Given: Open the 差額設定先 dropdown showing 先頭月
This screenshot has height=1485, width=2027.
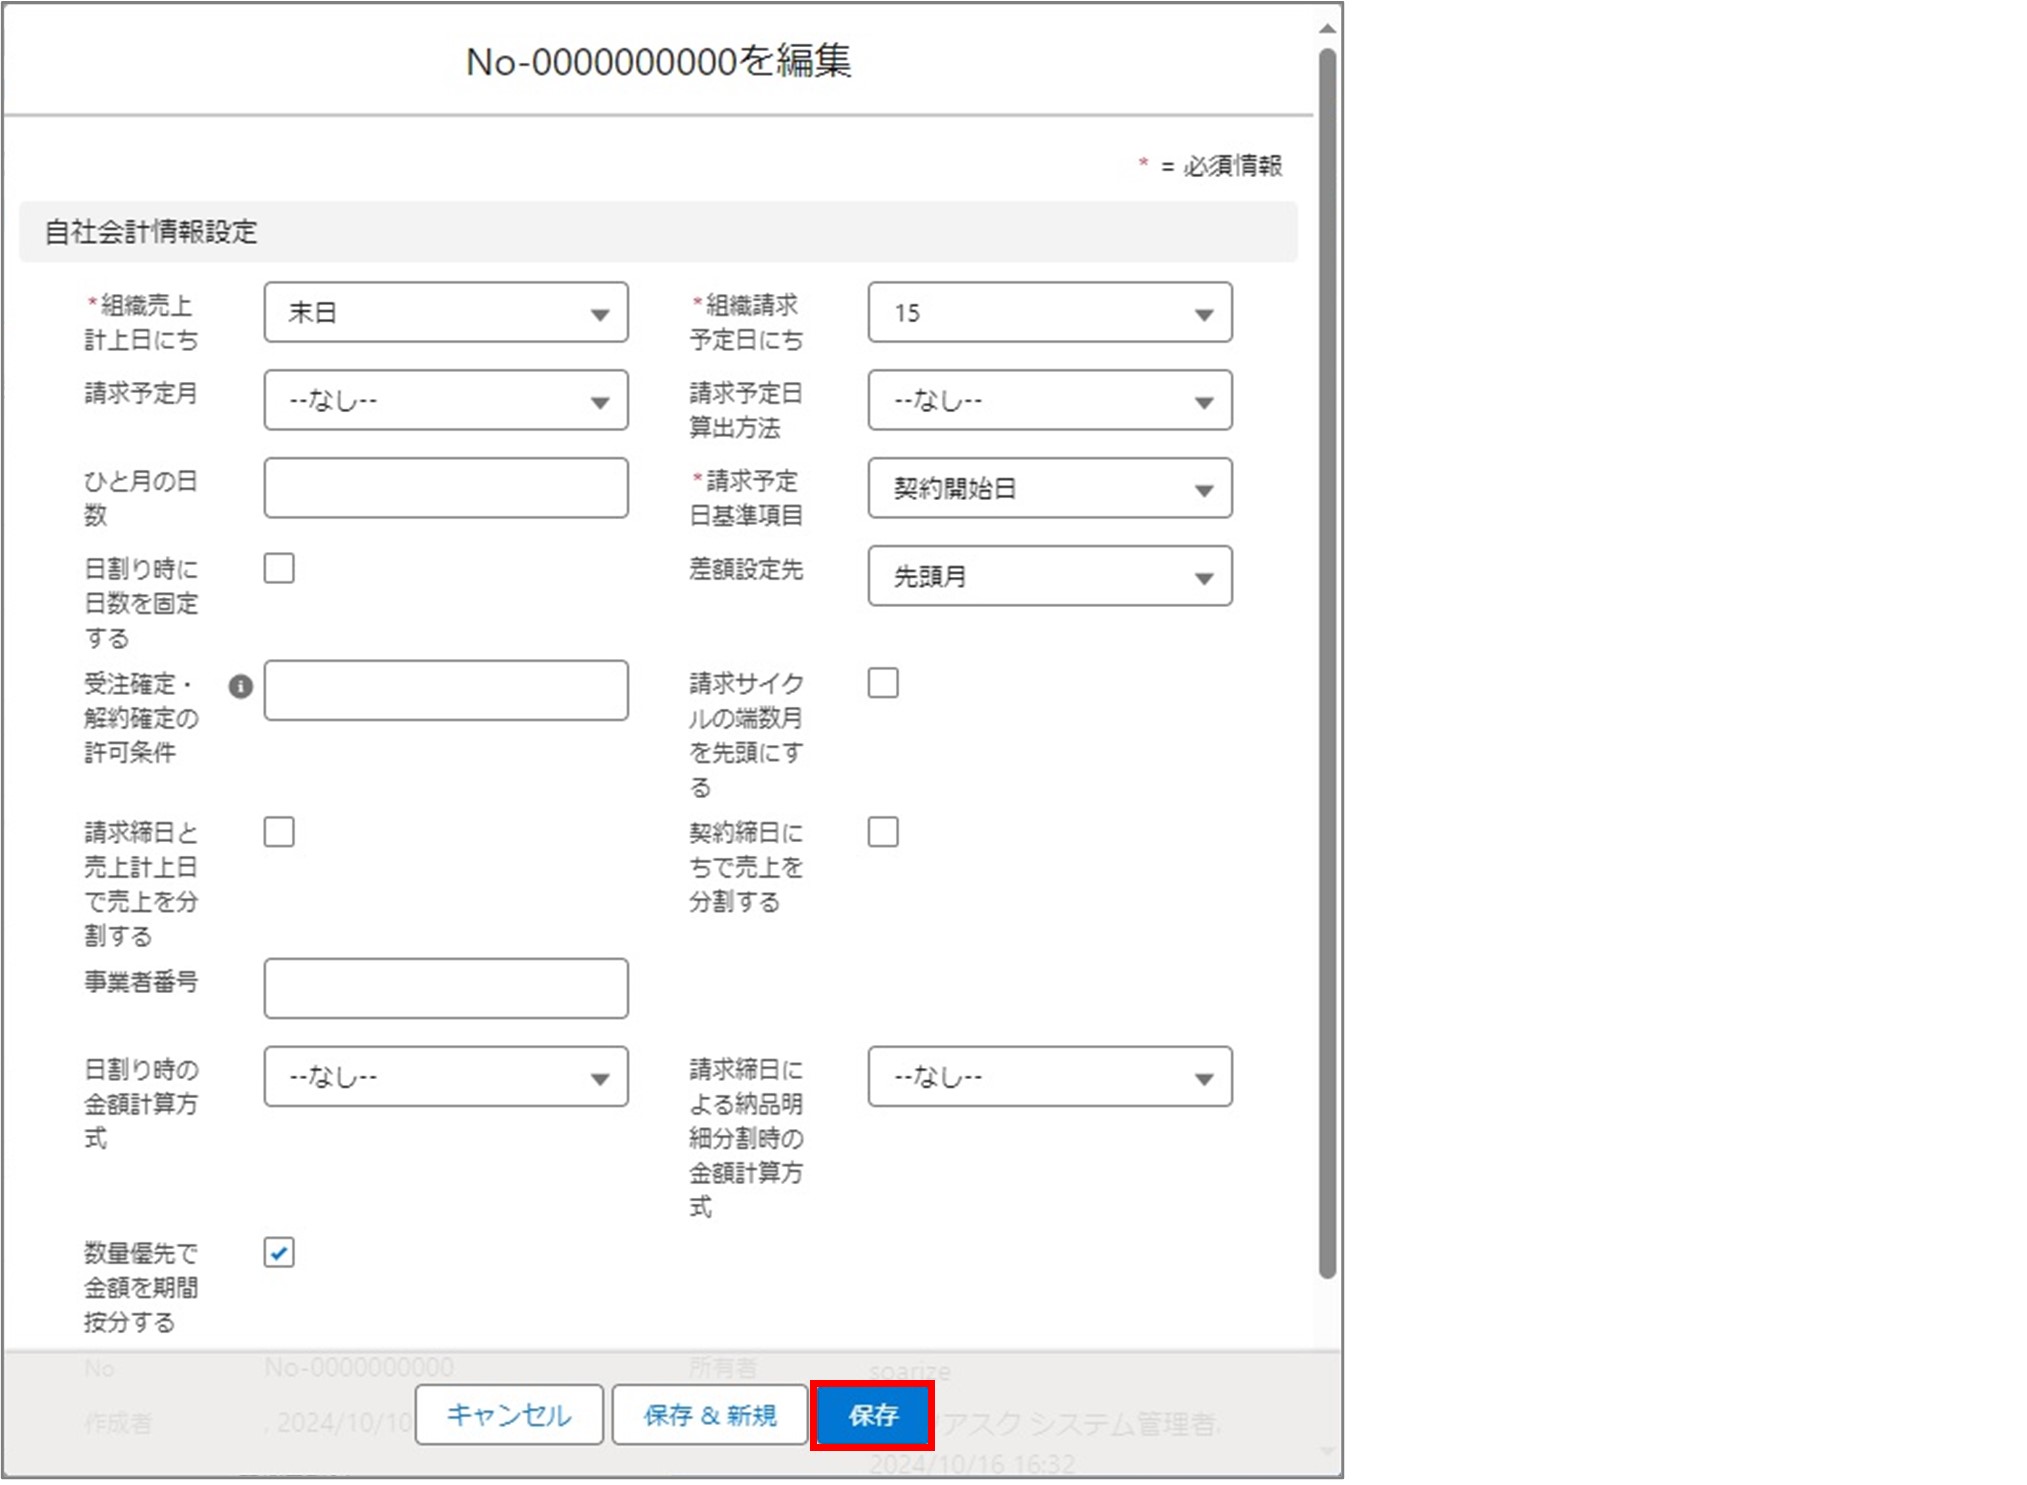Looking at the screenshot, I should tap(1050, 576).
